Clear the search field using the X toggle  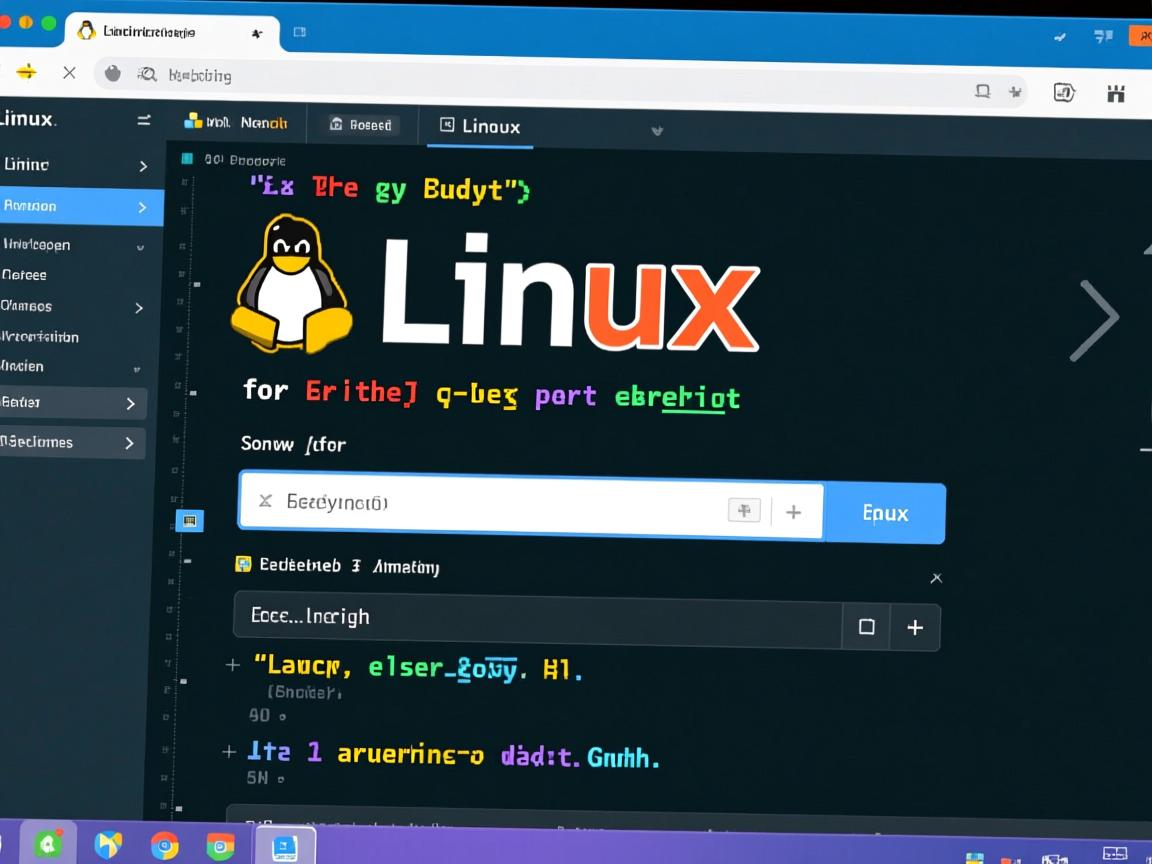pos(264,501)
